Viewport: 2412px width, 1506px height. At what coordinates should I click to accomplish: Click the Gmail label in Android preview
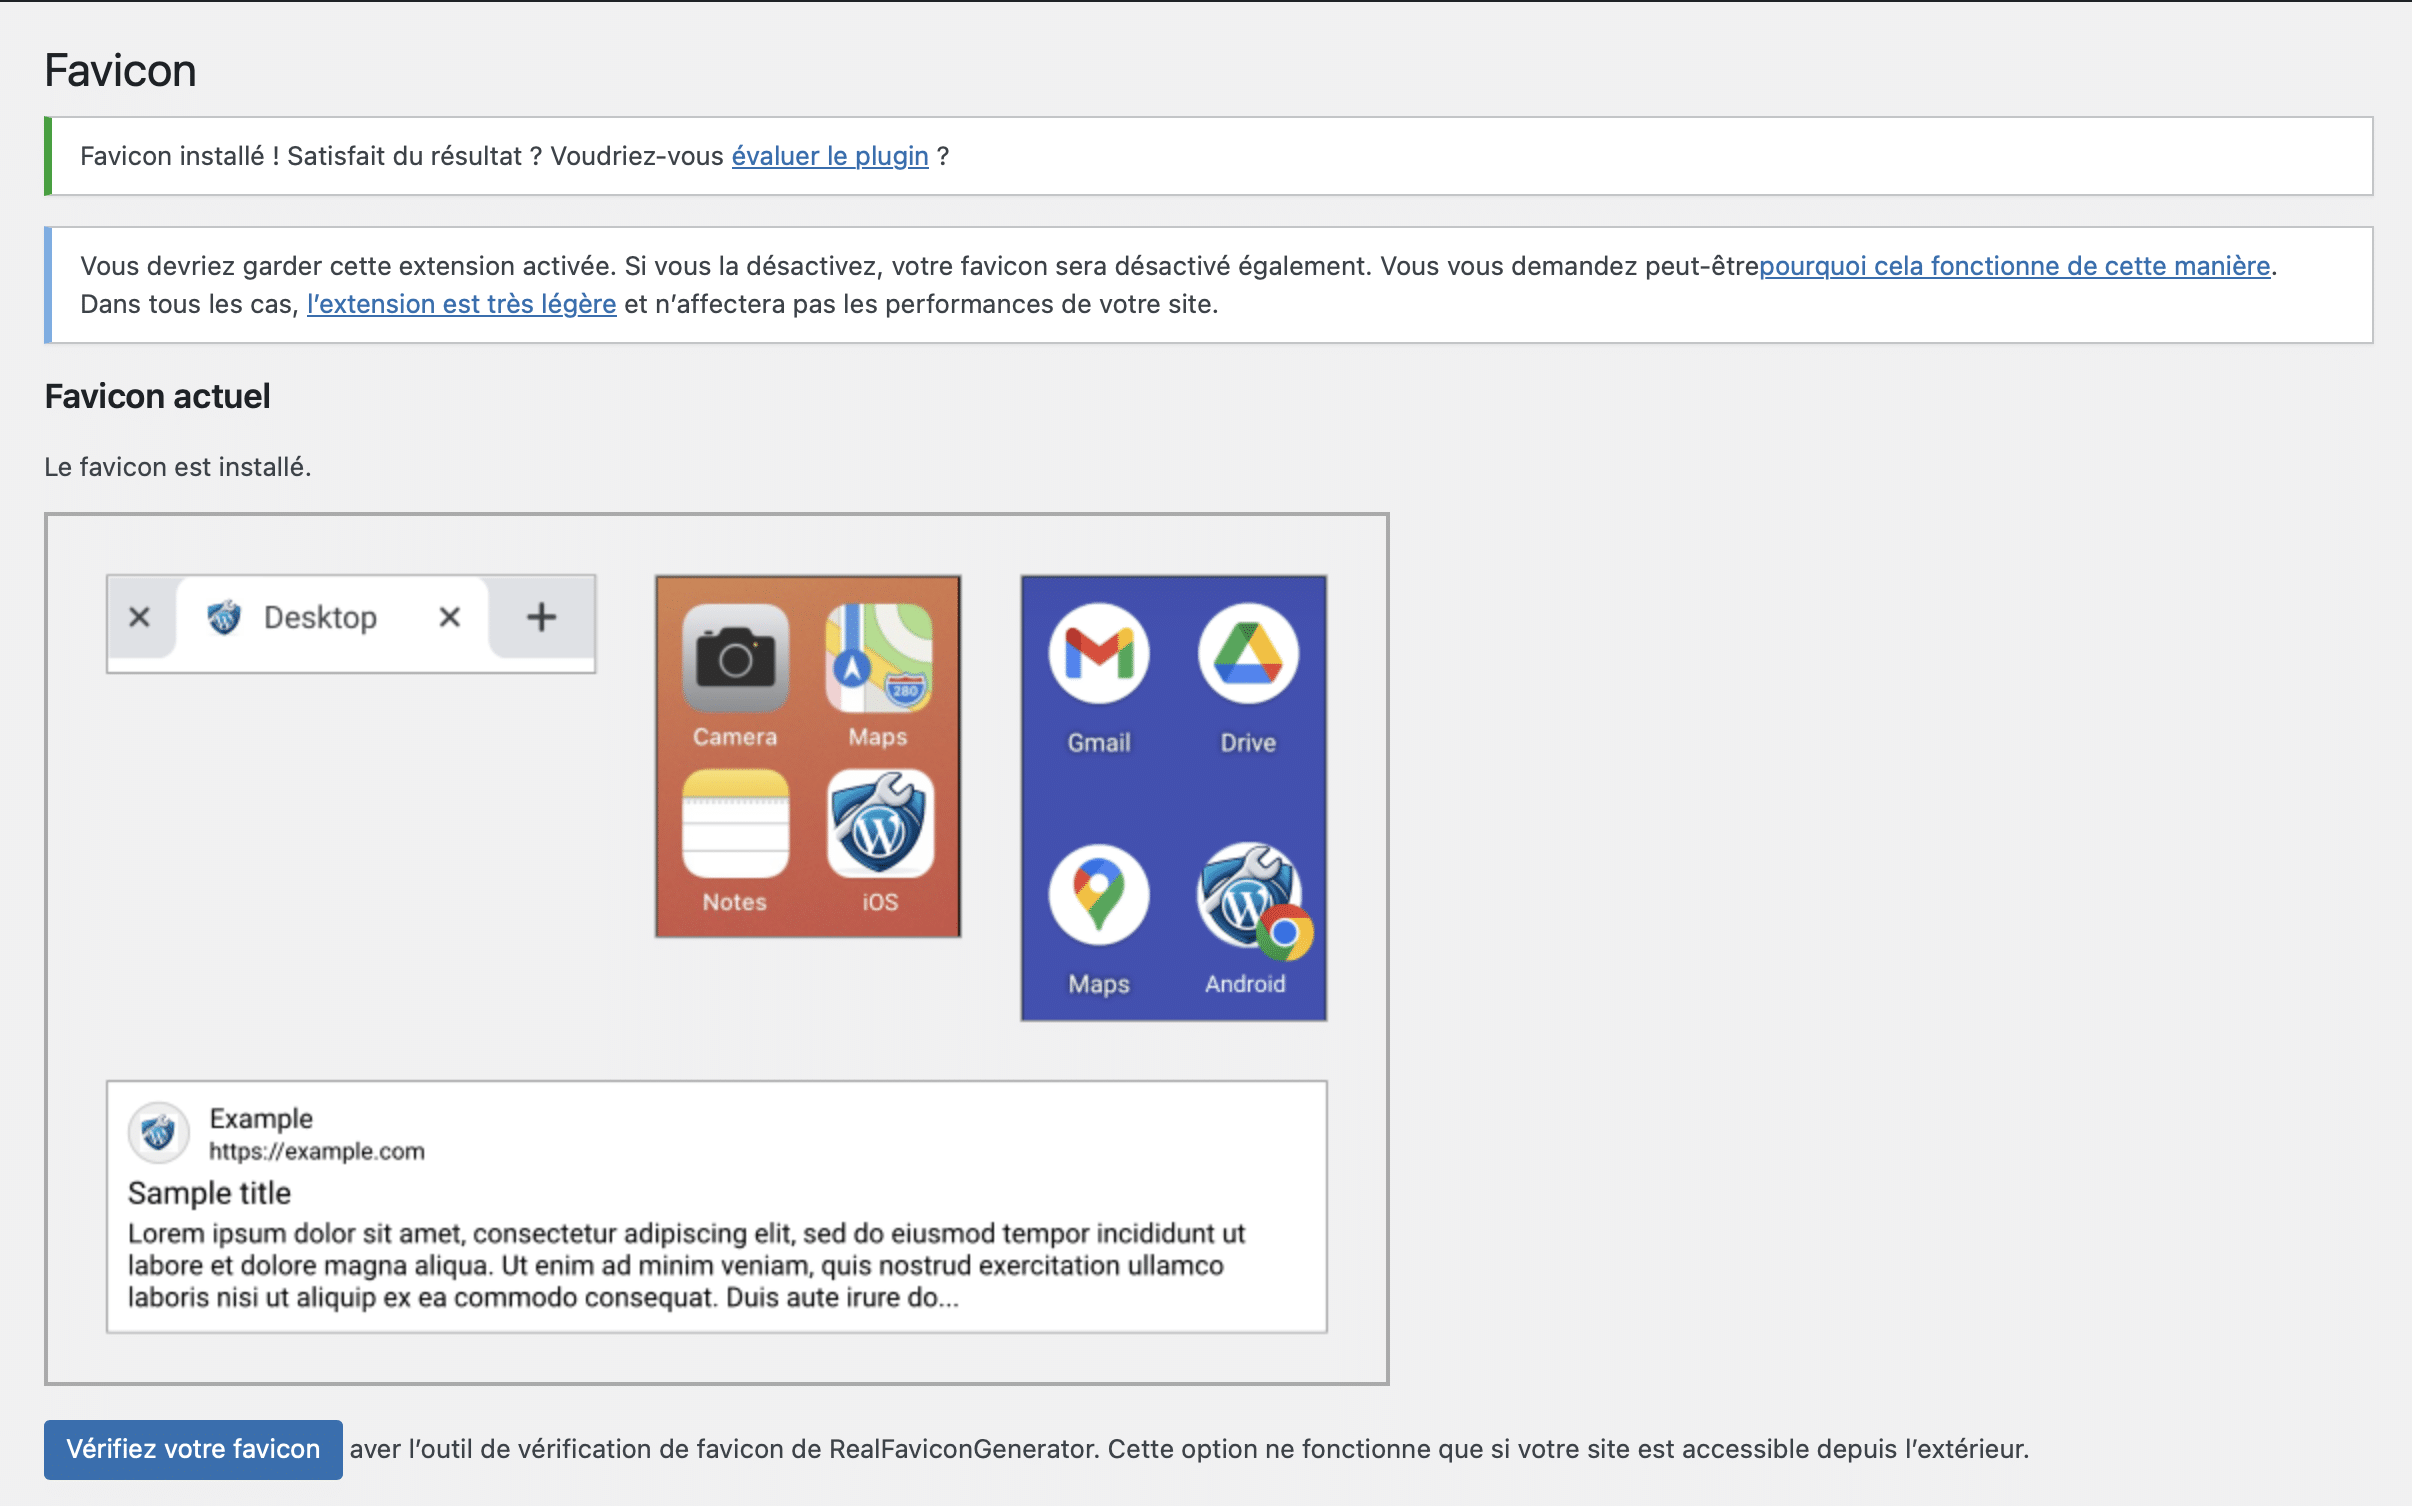(1099, 743)
